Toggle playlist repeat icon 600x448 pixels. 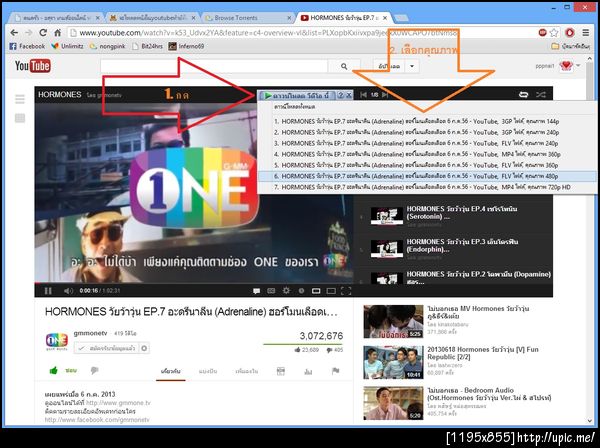click(x=523, y=94)
